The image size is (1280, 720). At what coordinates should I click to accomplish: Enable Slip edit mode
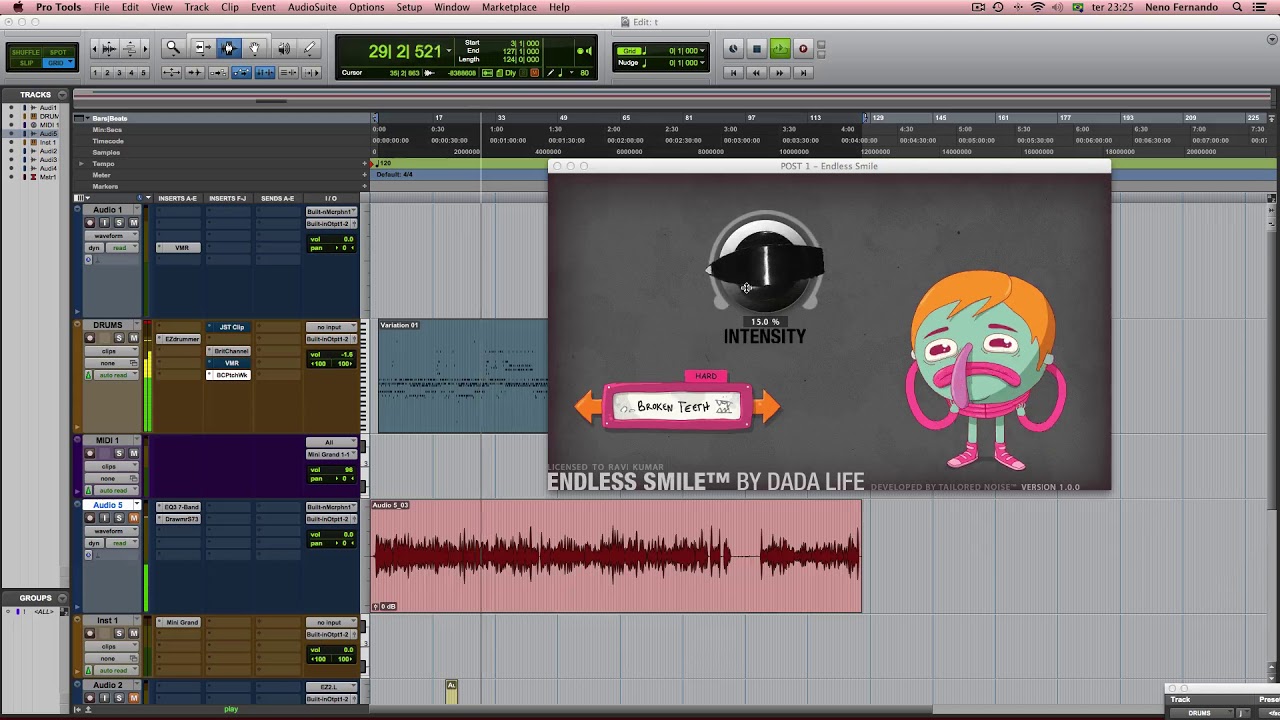tap(25, 63)
